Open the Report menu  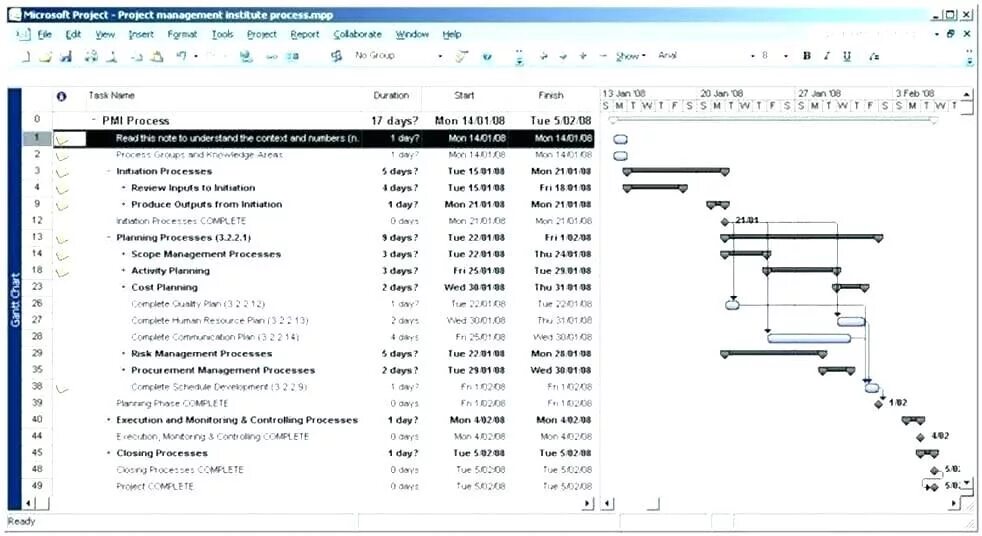(x=305, y=34)
